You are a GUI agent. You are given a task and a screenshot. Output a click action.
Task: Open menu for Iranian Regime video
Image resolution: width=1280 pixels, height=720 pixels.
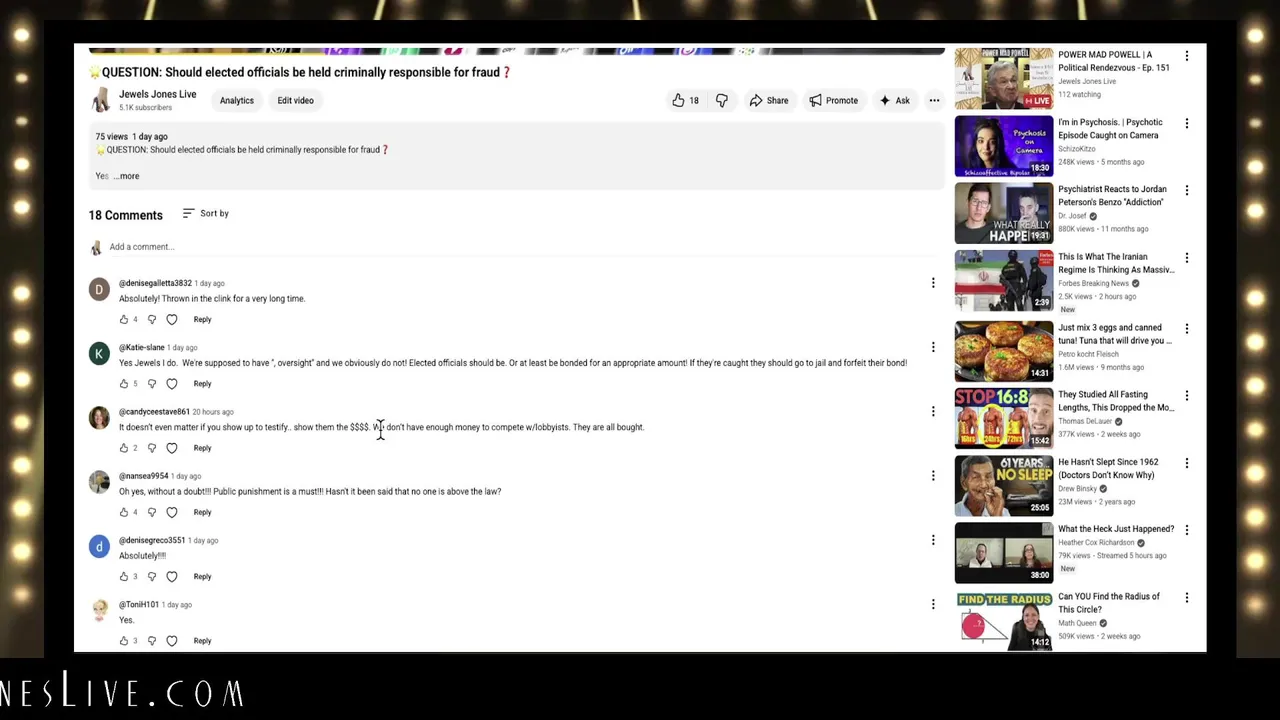(x=1187, y=258)
